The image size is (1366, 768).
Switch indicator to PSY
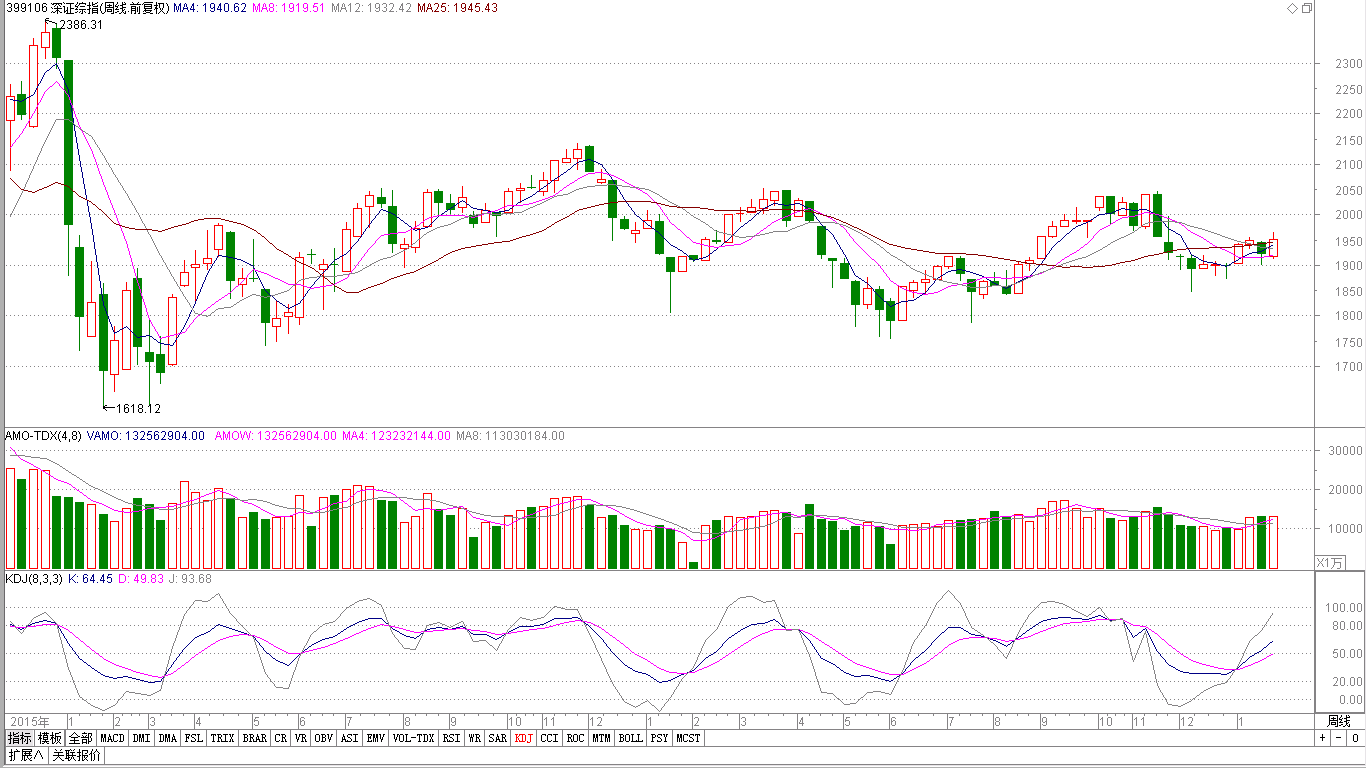(x=661, y=738)
